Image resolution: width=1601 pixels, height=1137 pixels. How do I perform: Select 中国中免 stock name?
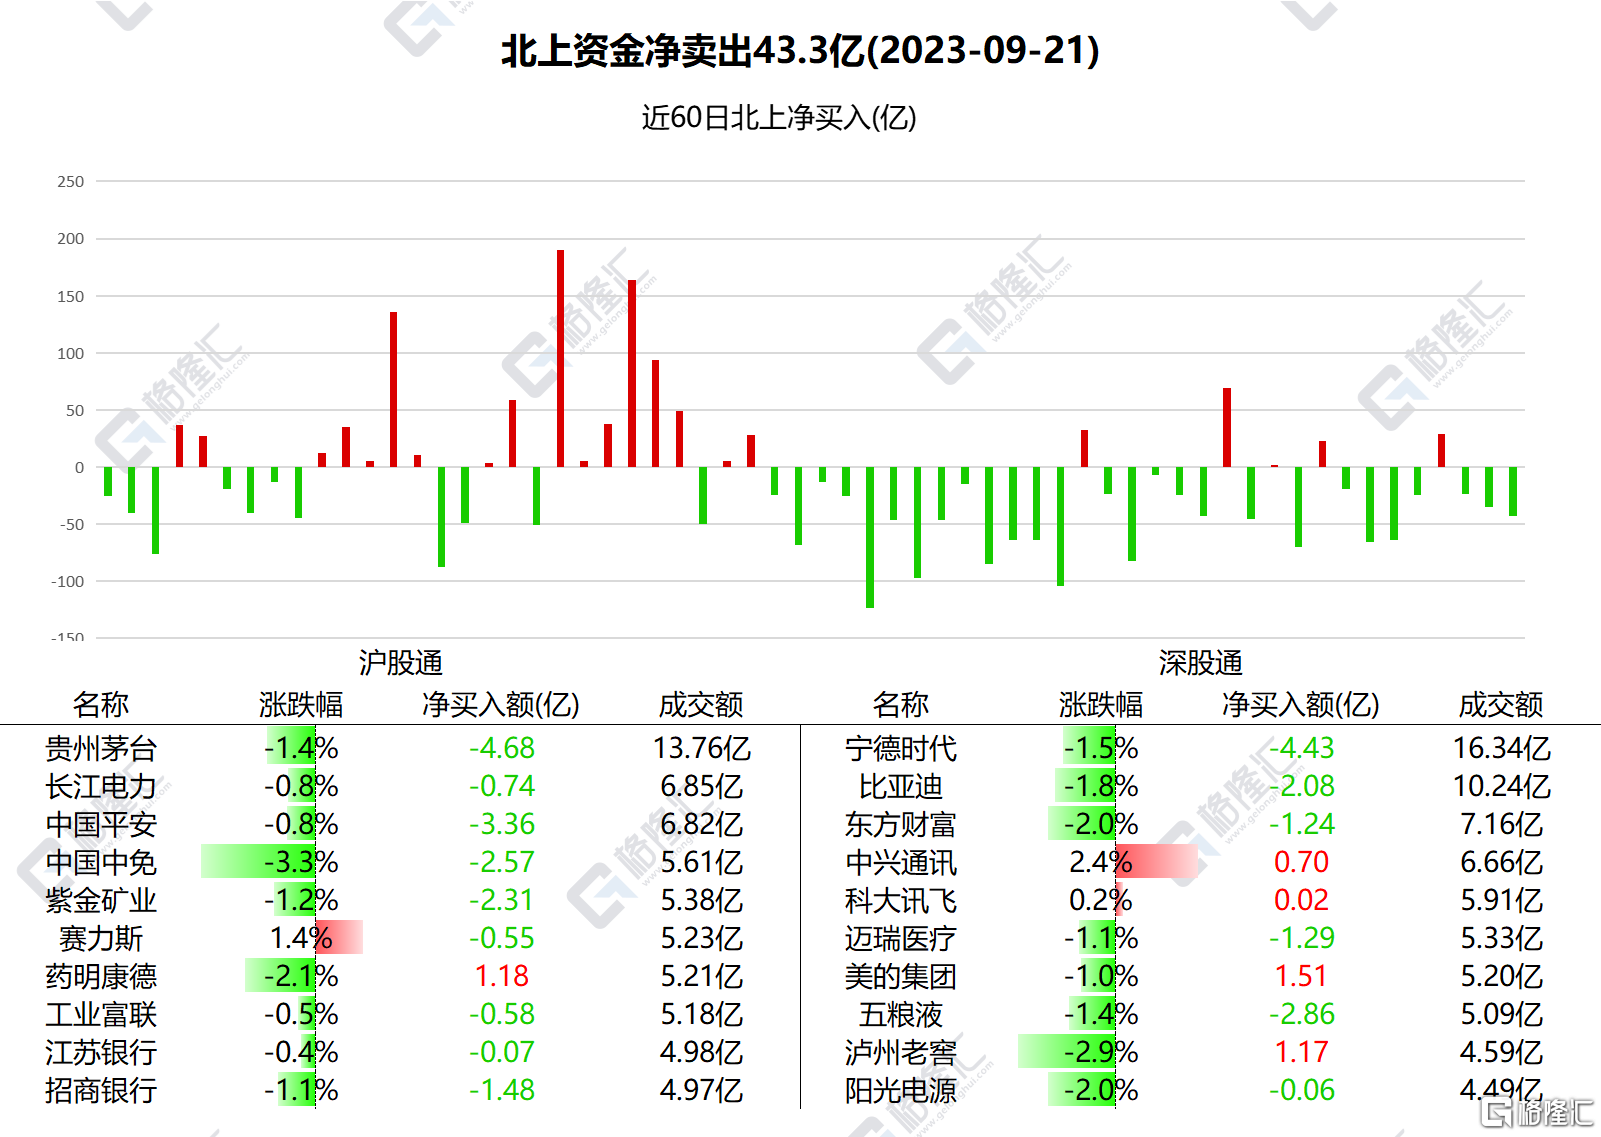point(101,862)
